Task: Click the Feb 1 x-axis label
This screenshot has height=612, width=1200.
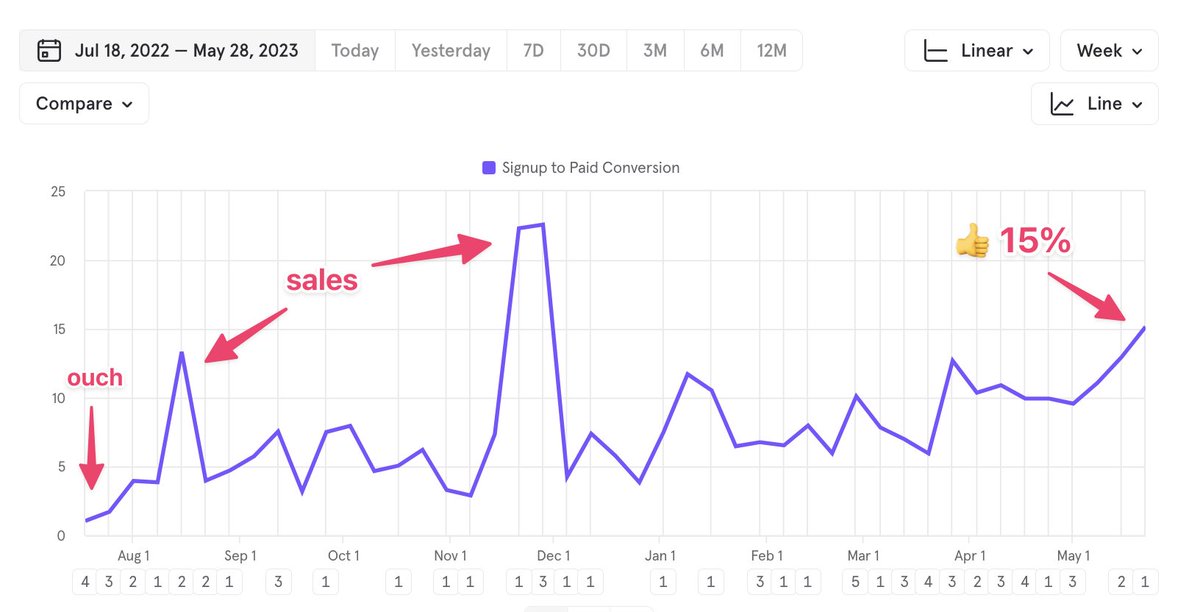Action: point(766,555)
